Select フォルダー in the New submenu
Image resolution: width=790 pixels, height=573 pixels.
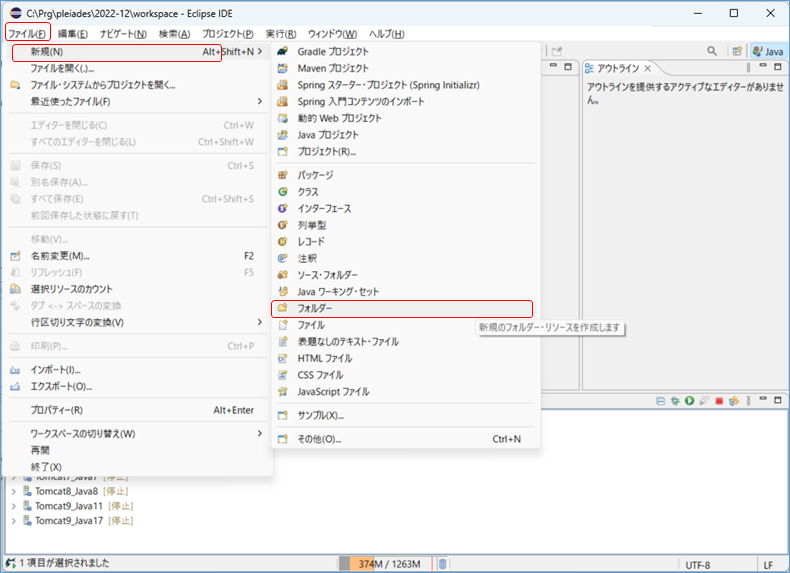[x=402, y=308]
